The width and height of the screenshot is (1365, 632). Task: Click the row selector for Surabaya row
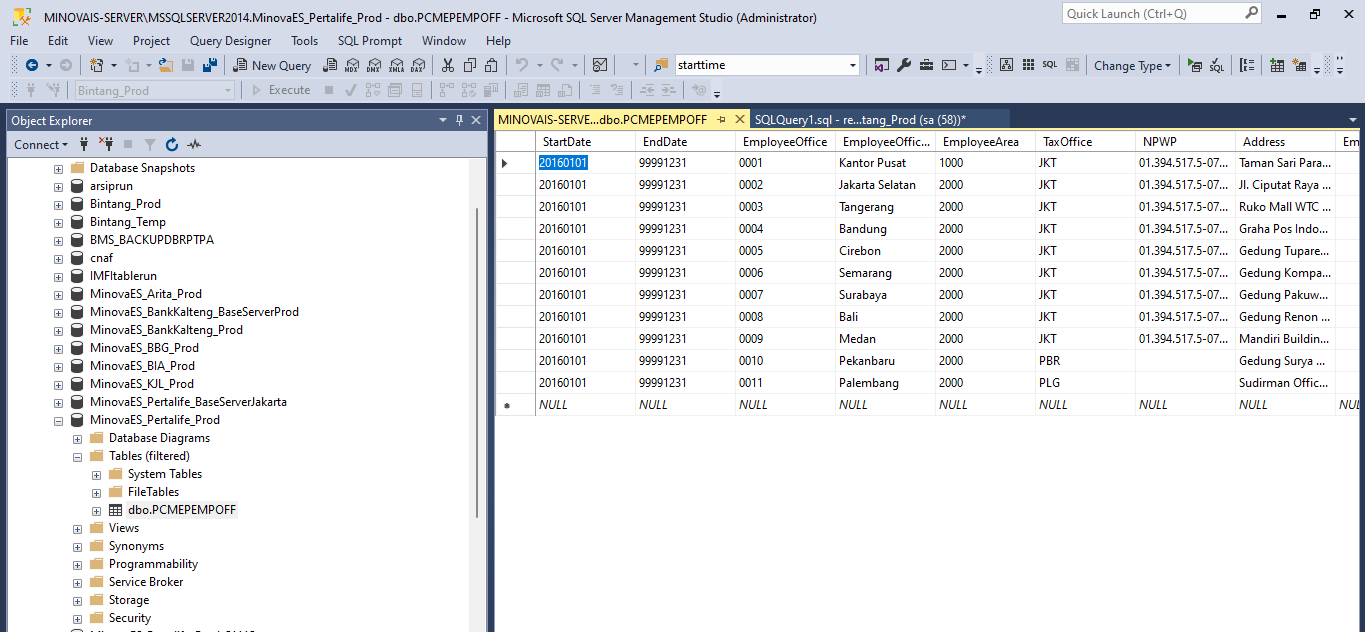[x=515, y=295]
